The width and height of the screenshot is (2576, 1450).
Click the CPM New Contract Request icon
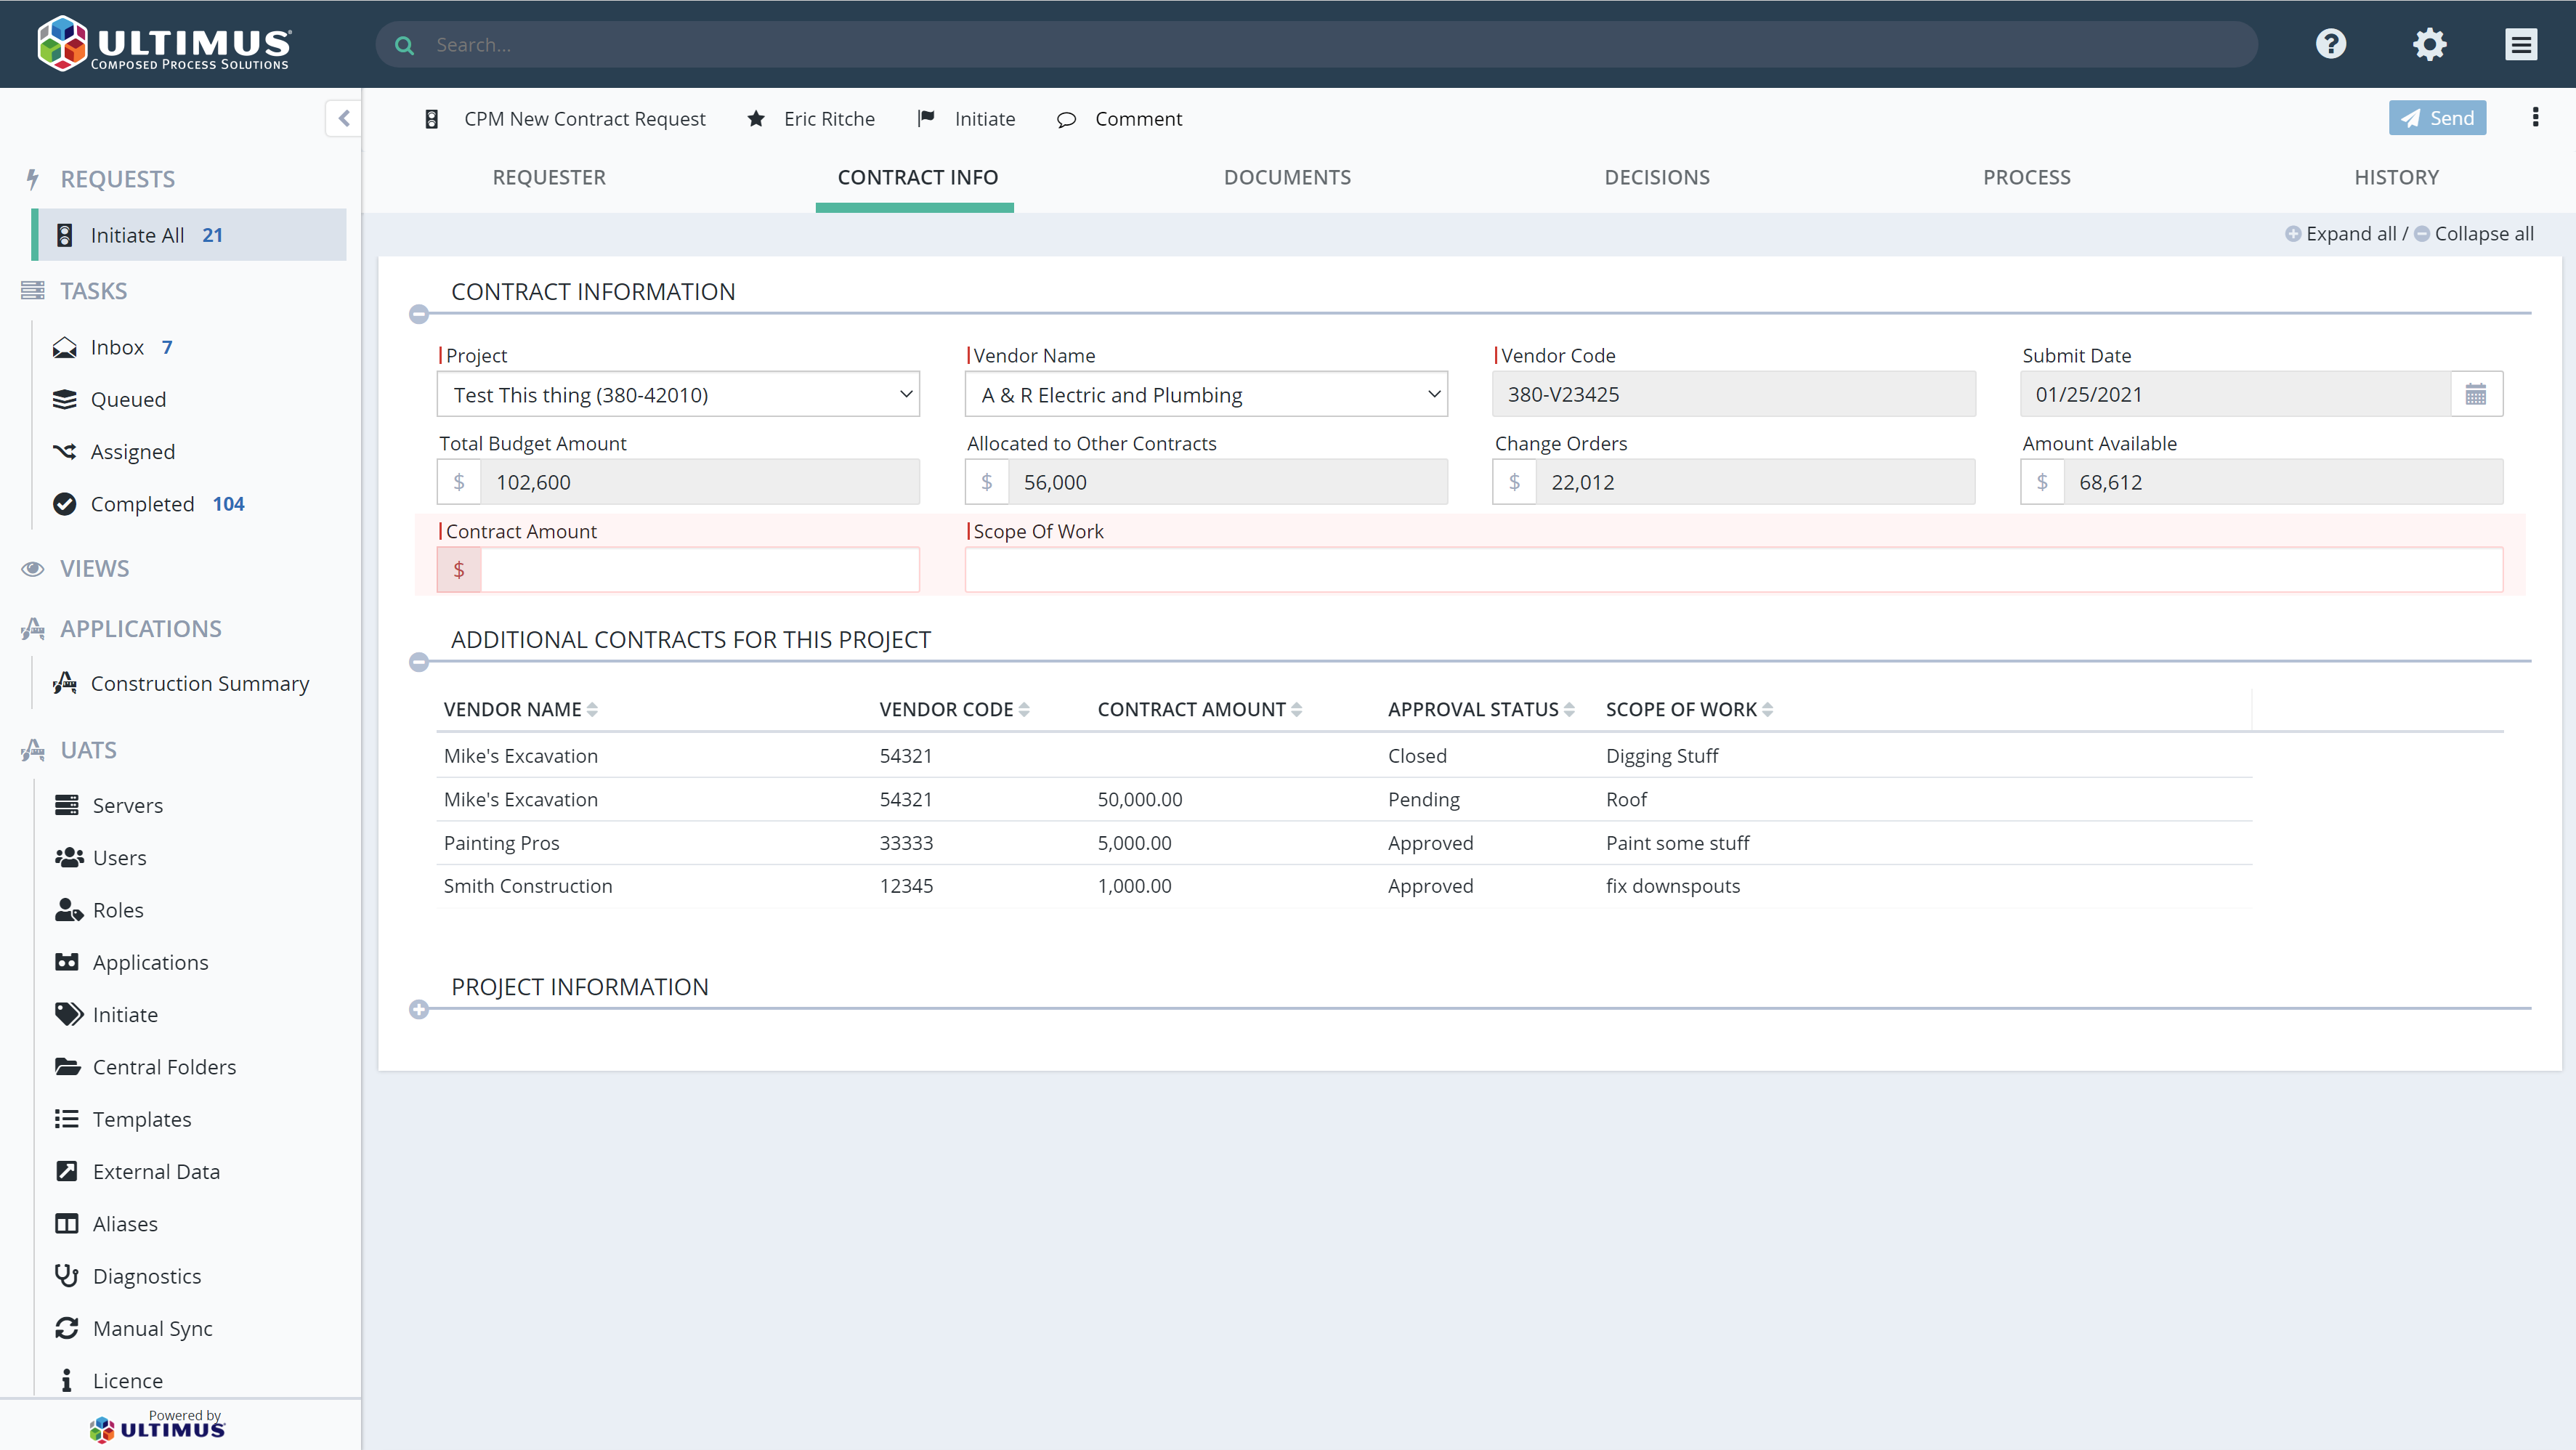click(x=432, y=118)
